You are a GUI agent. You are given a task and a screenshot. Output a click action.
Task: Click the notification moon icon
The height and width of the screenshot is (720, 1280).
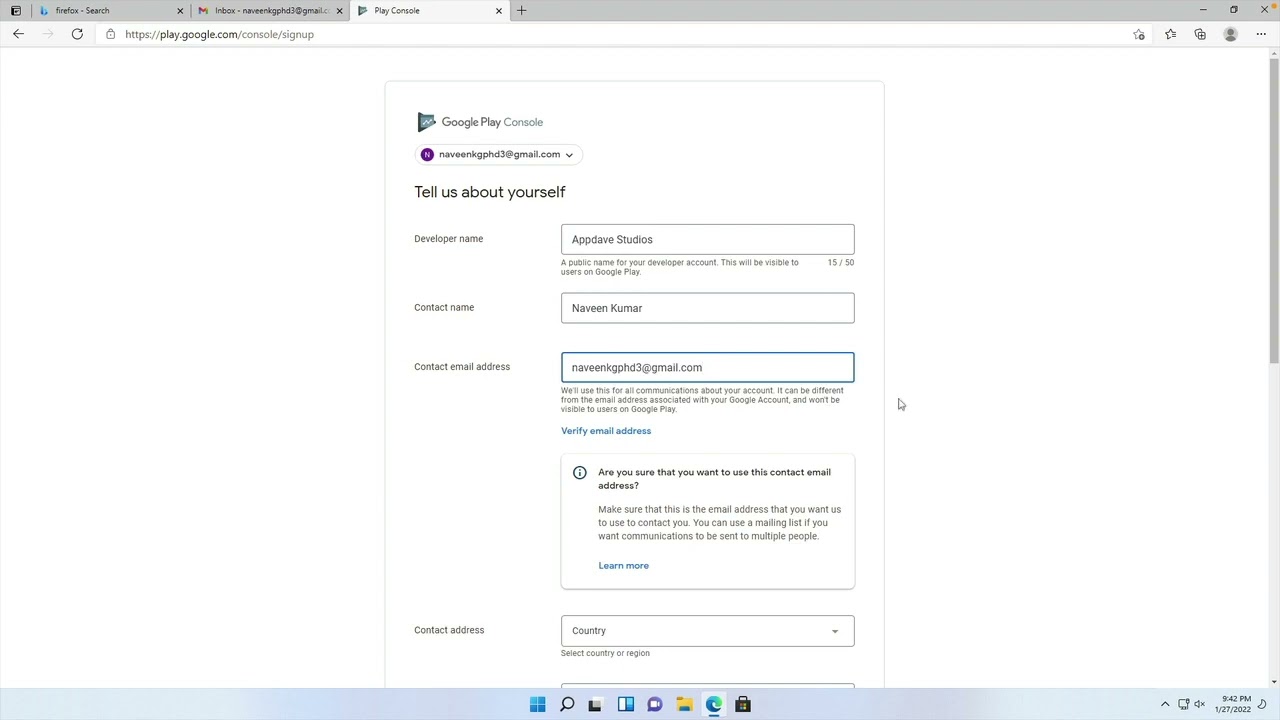(1263, 704)
